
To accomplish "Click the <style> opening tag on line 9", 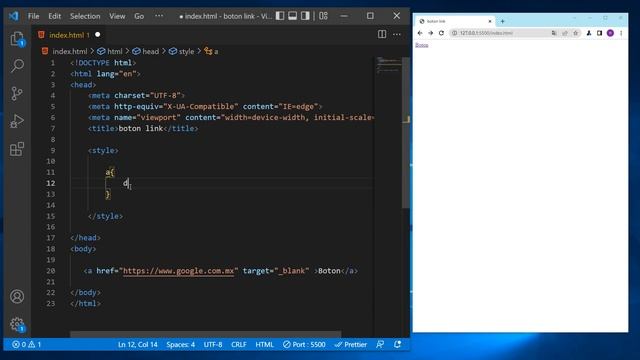I will (x=103, y=150).
